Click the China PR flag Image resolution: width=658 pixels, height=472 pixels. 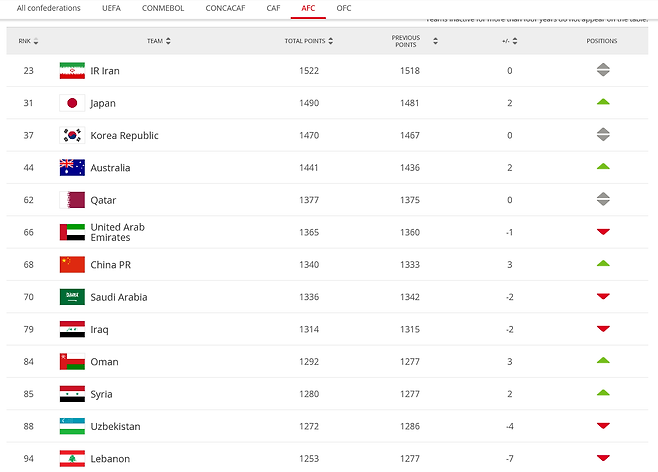tap(72, 264)
